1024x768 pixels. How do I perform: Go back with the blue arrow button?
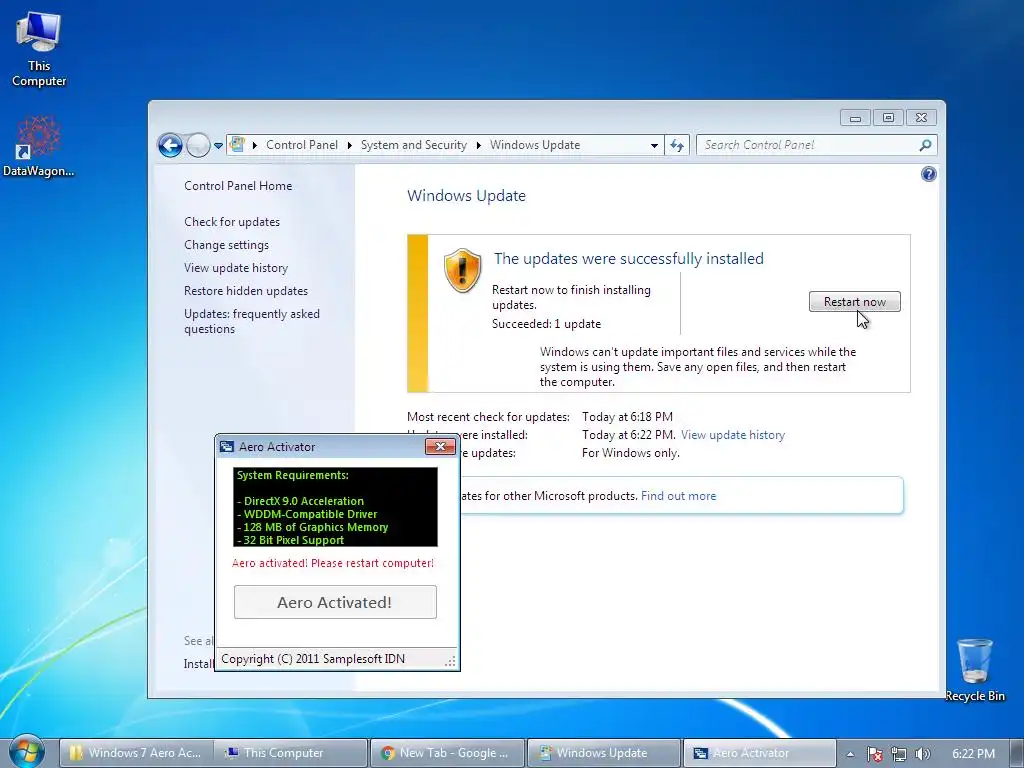170,145
